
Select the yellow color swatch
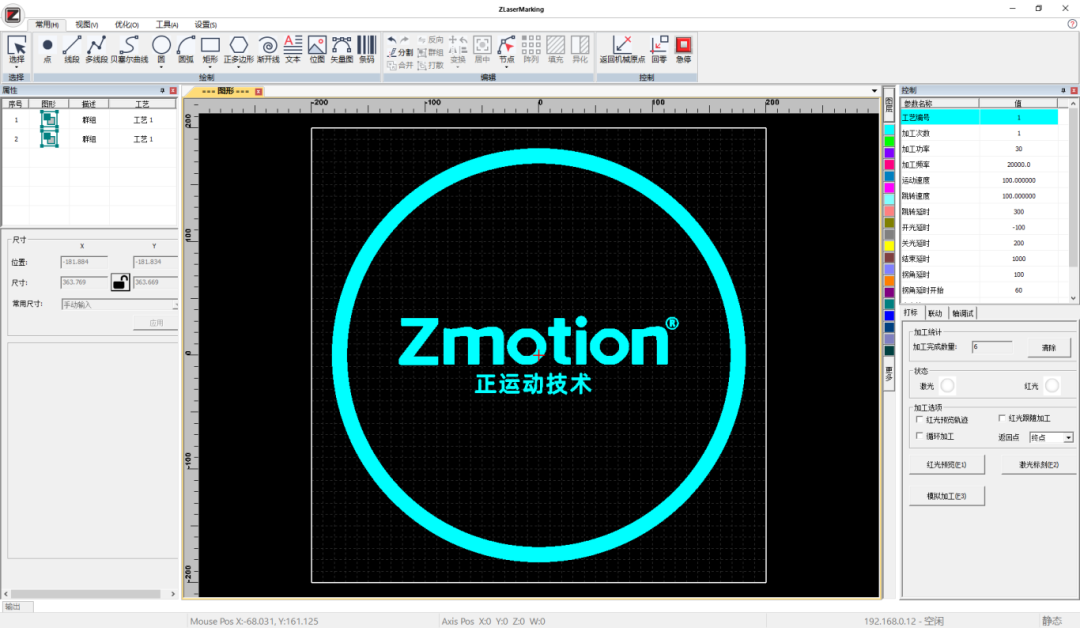[x=889, y=246]
